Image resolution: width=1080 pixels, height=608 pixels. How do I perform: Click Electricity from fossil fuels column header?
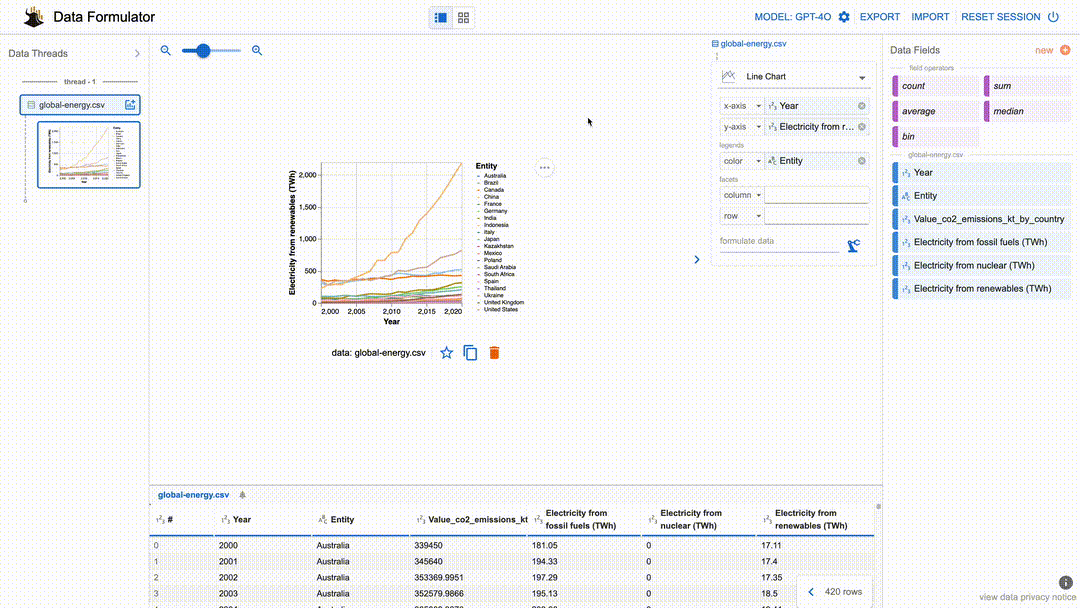[585, 520]
